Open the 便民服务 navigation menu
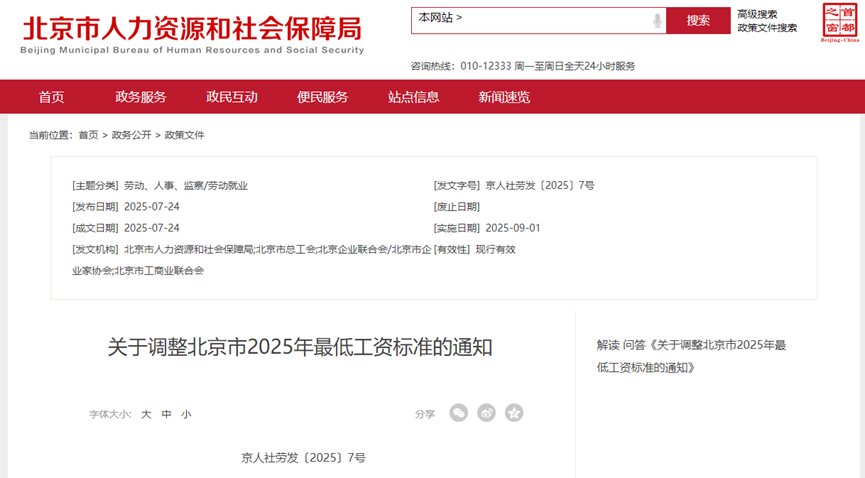865x478 pixels. 323,97
